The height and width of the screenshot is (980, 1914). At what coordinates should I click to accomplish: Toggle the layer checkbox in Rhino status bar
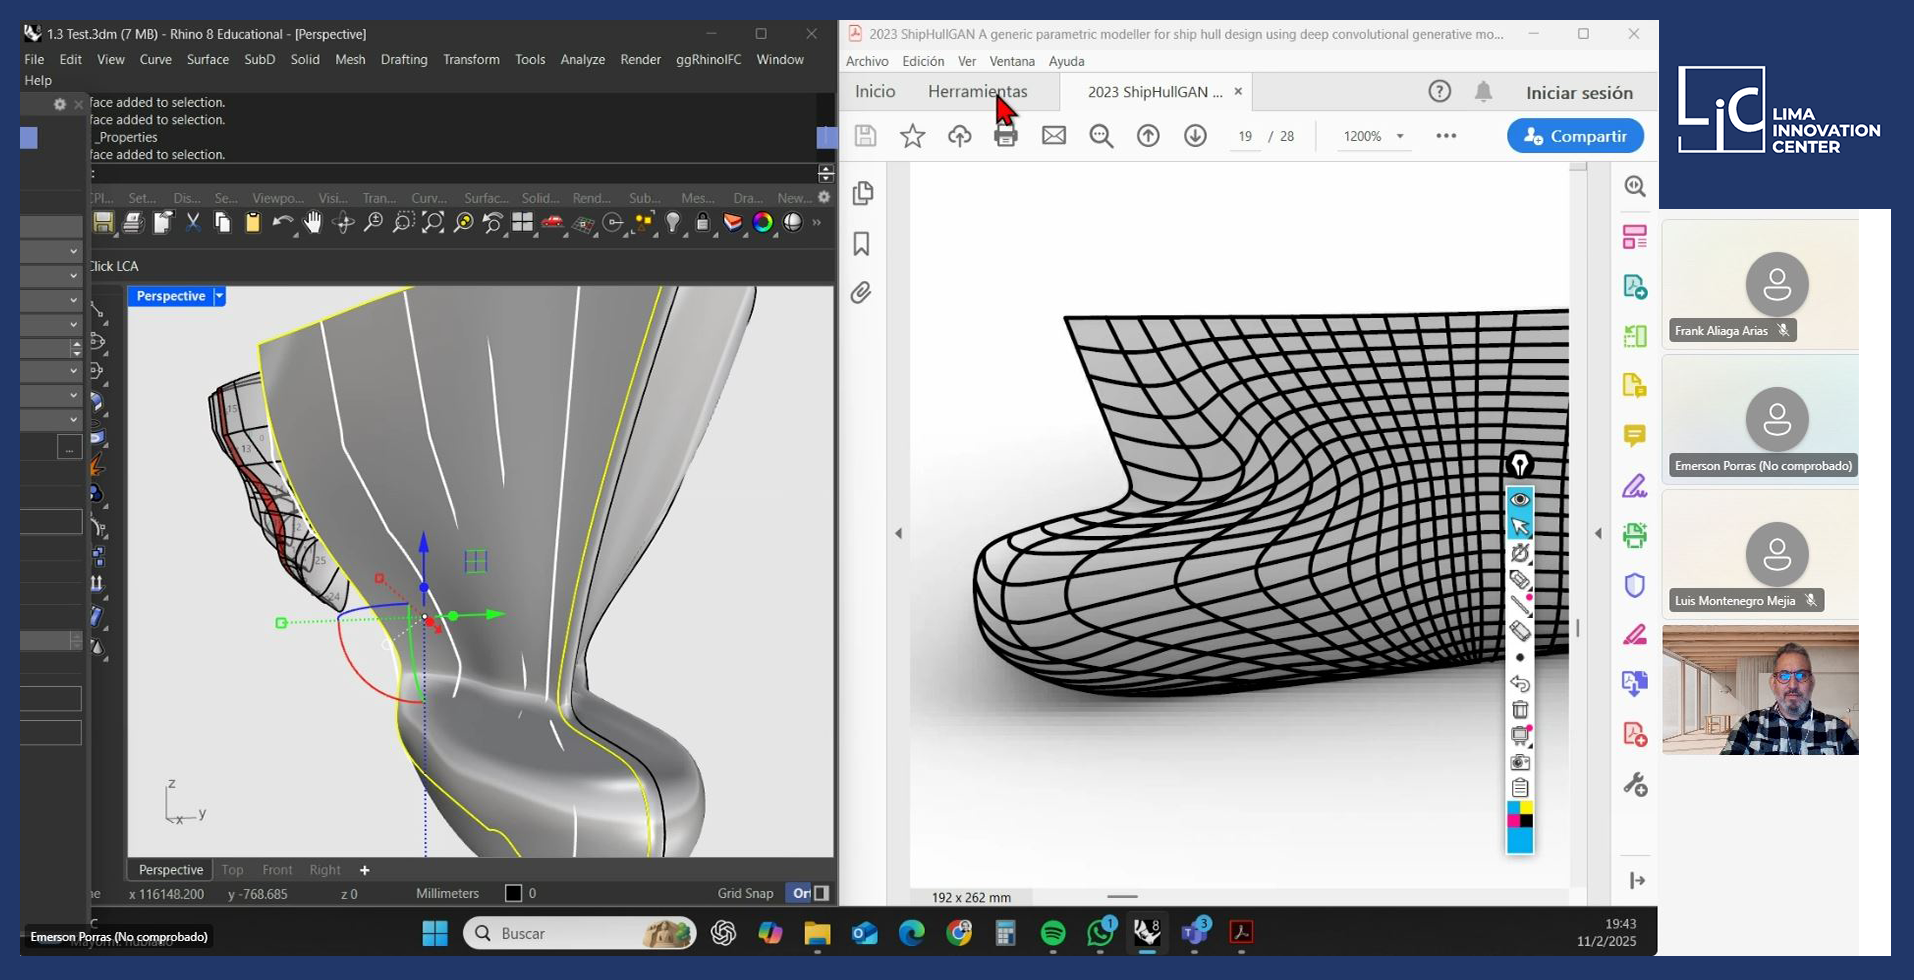tap(514, 893)
